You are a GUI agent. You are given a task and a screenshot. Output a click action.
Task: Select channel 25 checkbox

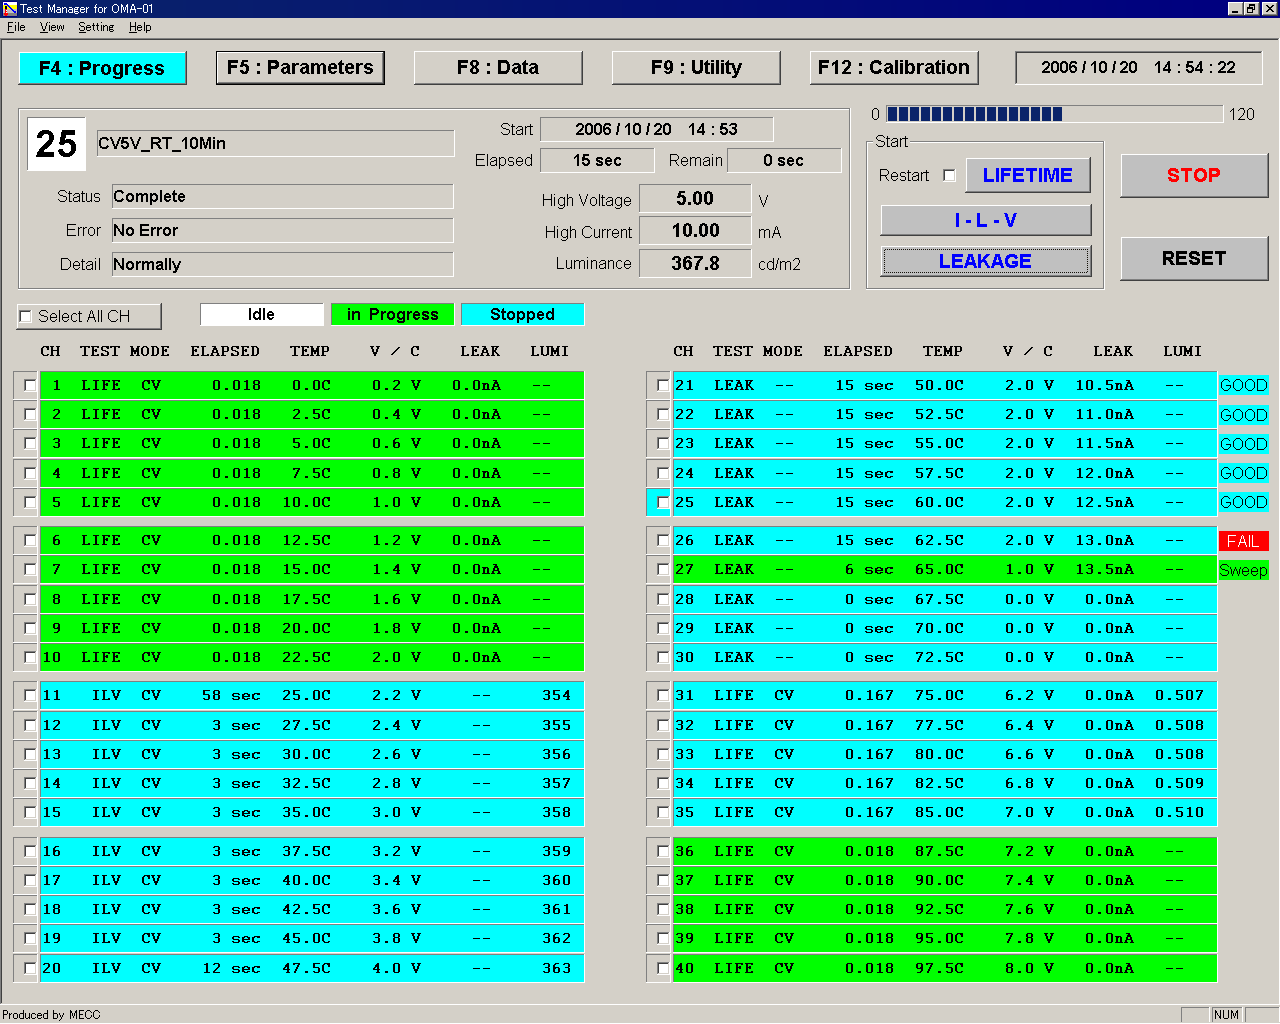click(x=662, y=502)
